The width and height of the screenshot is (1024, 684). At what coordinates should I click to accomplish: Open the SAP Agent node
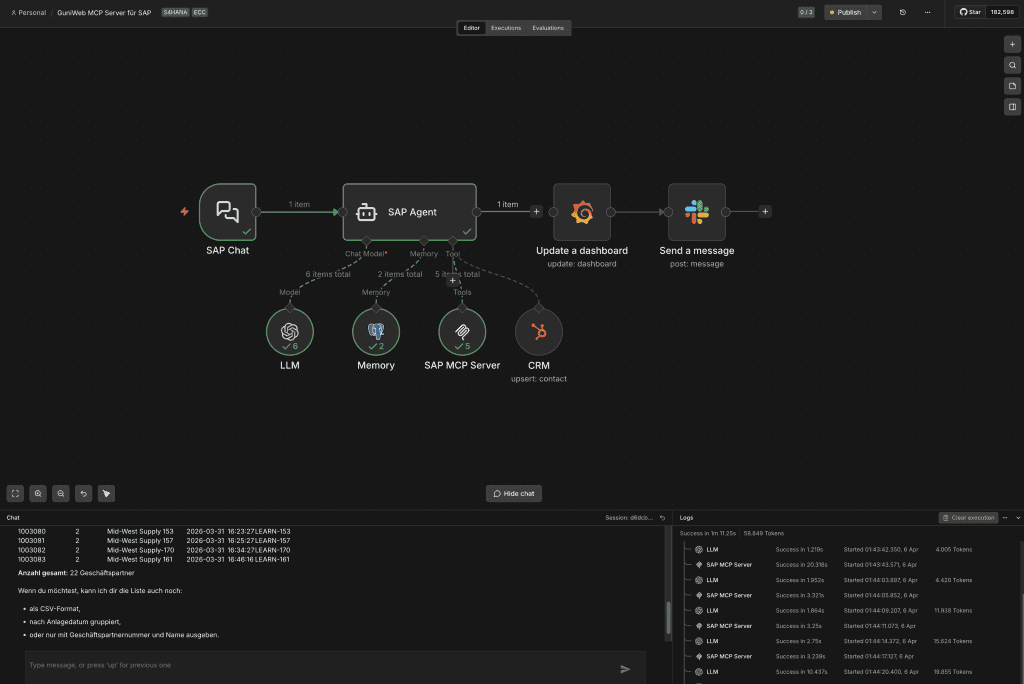click(409, 212)
